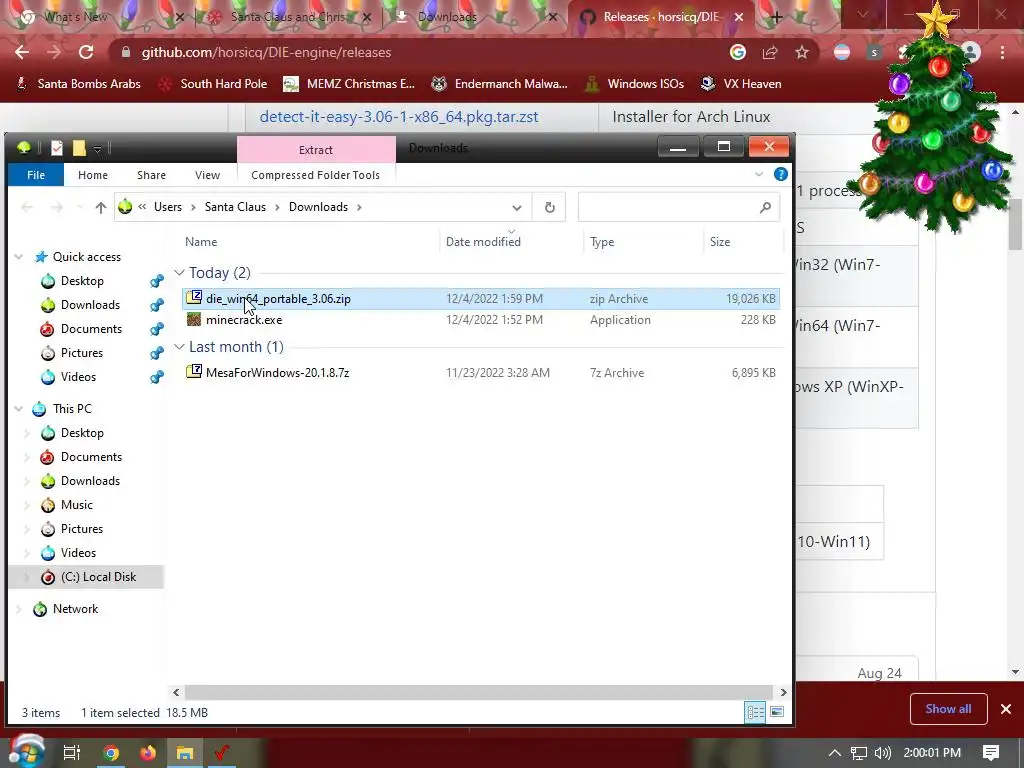1024x768 pixels.
Task: Switch to the Downloads browser tab
Action: click(x=447, y=17)
